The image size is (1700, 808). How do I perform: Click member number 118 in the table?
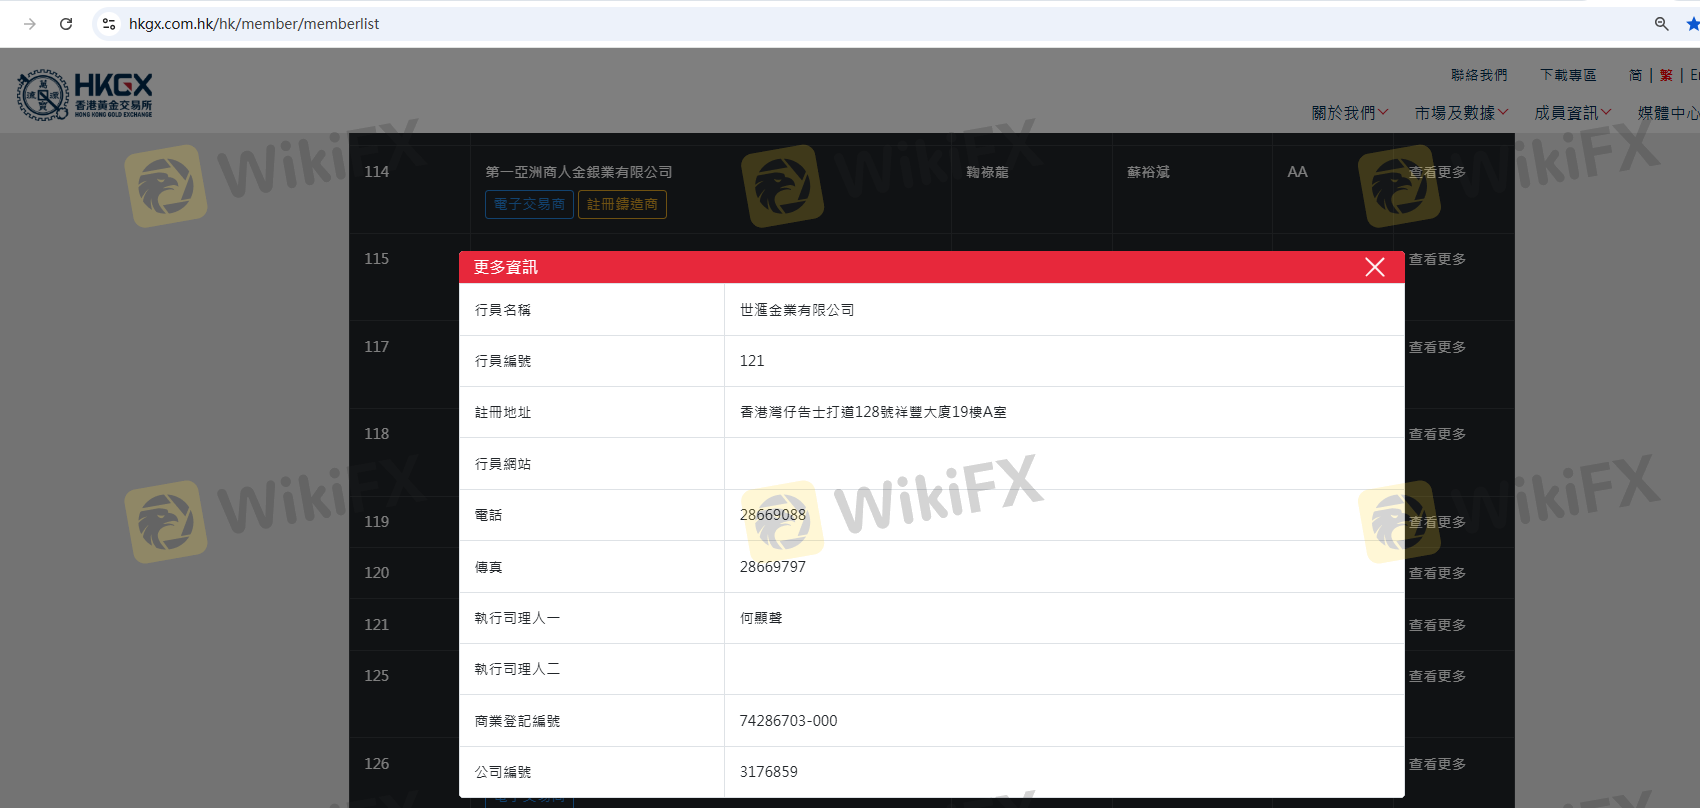(377, 434)
